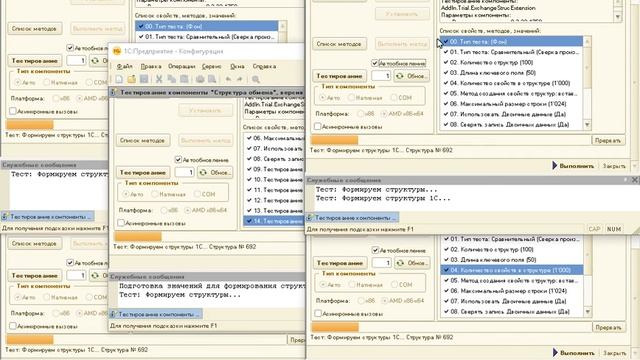The image size is (640, 360).
Task: Open Справка menu
Action: [x=264, y=66]
